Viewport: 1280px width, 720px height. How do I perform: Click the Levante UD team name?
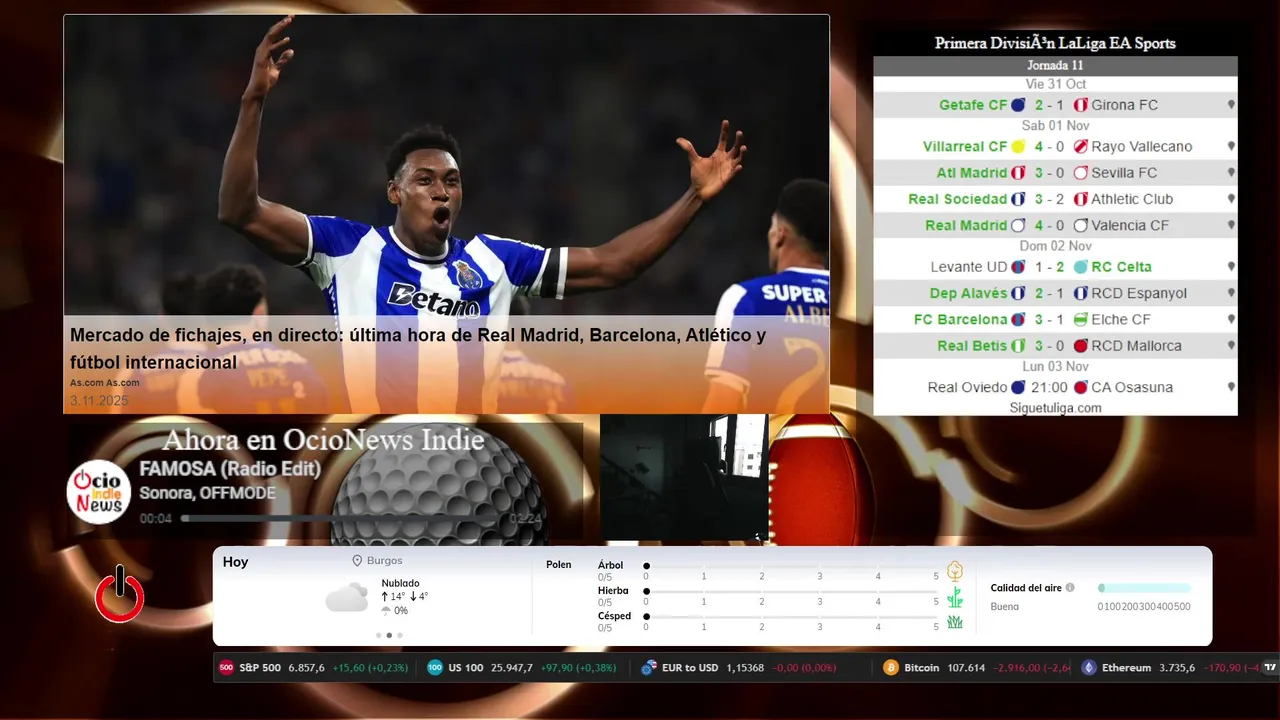(968, 267)
